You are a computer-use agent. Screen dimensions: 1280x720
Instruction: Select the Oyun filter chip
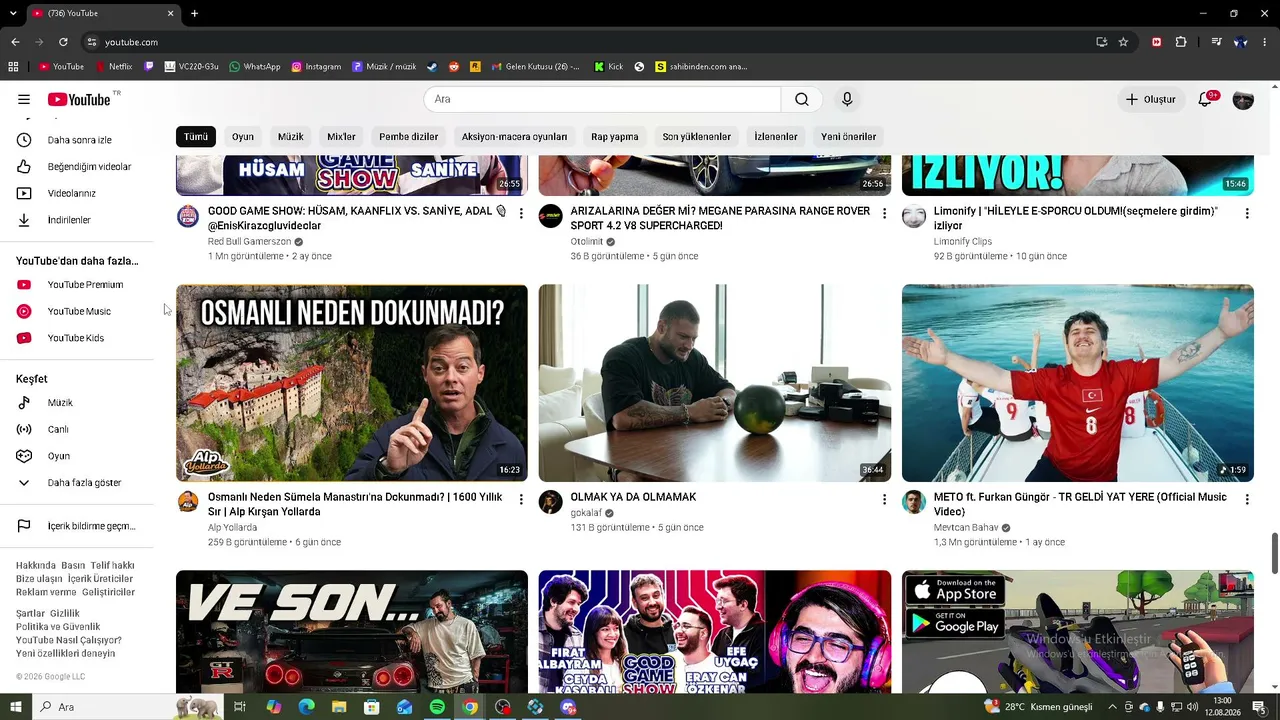click(243, 137)
